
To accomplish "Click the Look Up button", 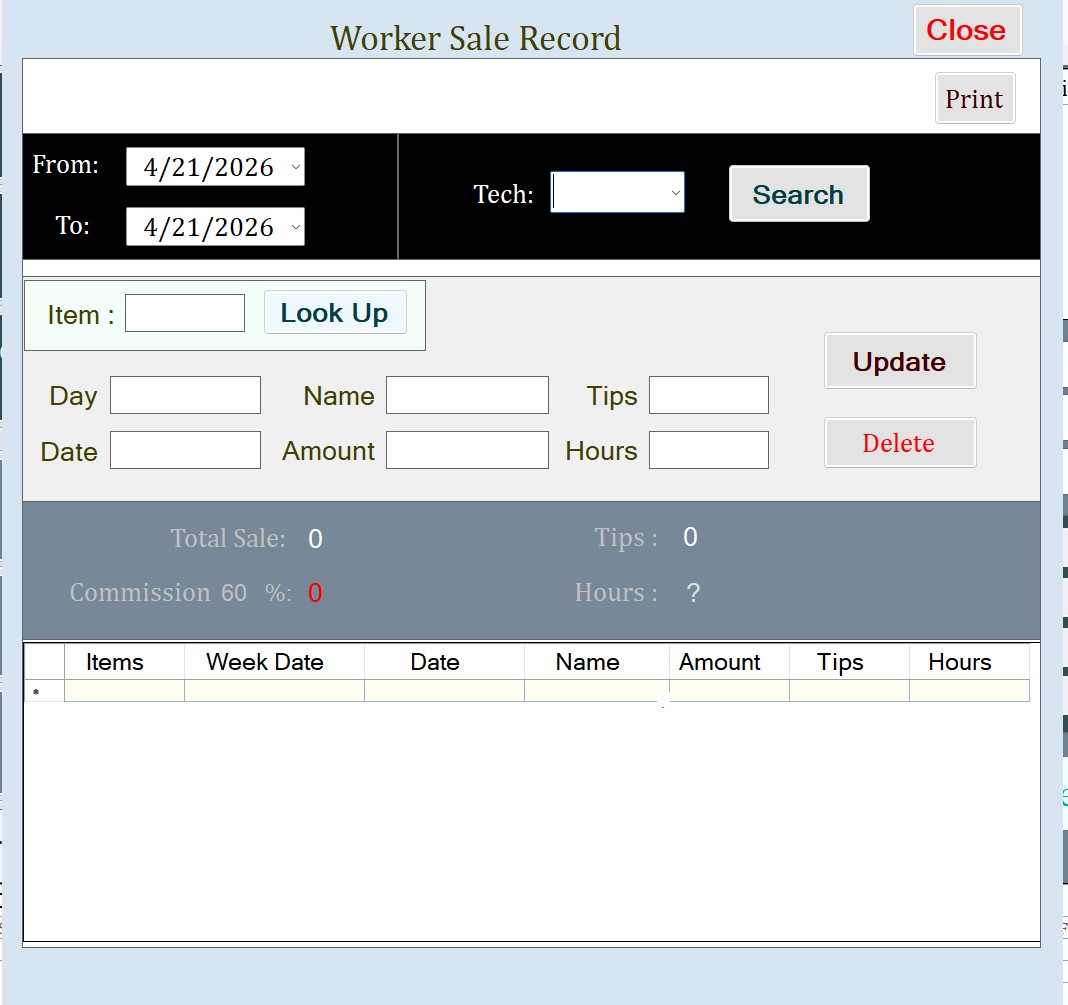I will [x=335, y=312].
